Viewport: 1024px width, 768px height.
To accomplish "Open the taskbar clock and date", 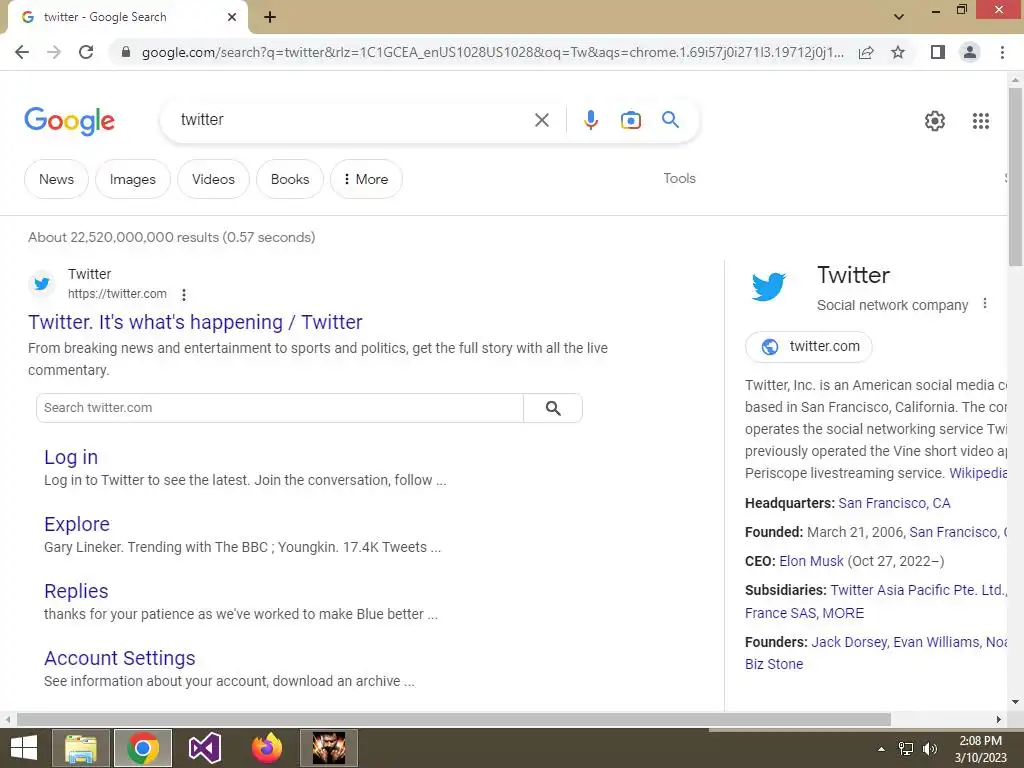I will pos(980,749).
